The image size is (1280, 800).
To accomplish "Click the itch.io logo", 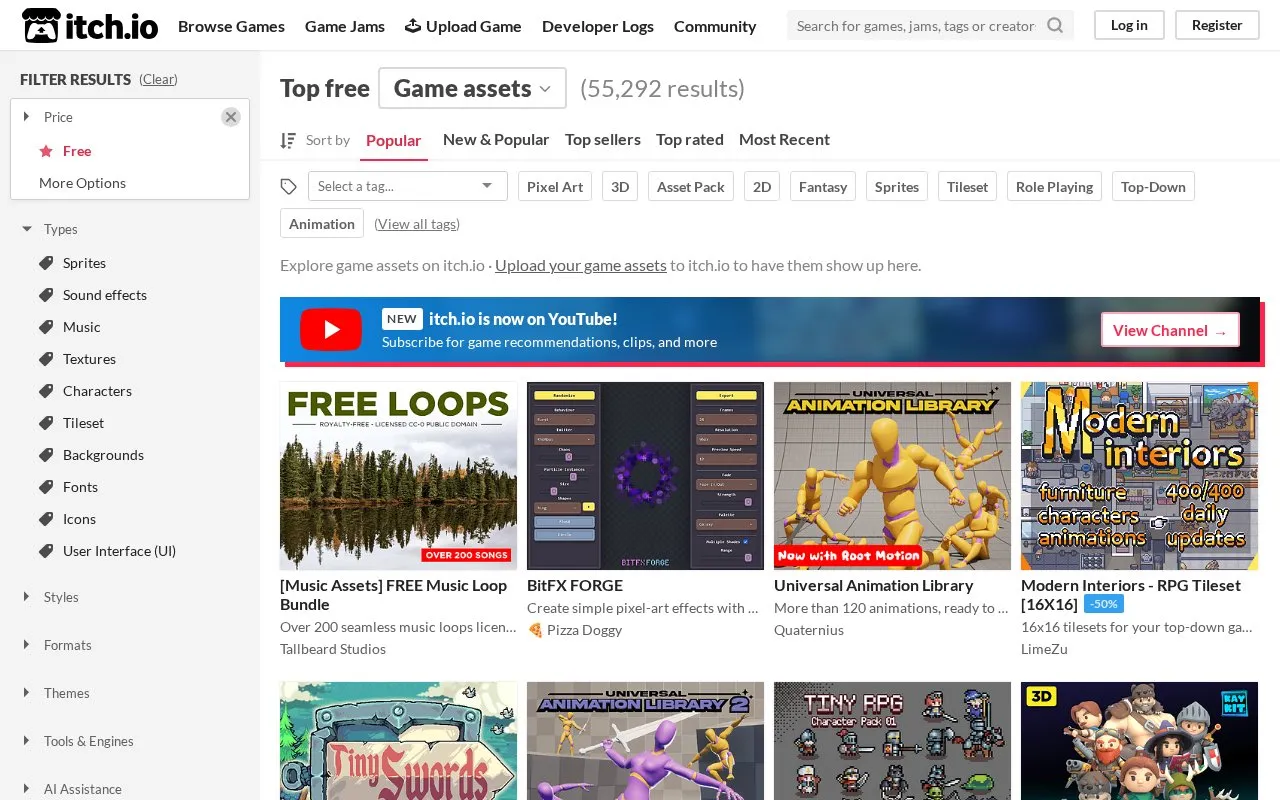I will tap(90, 26).
